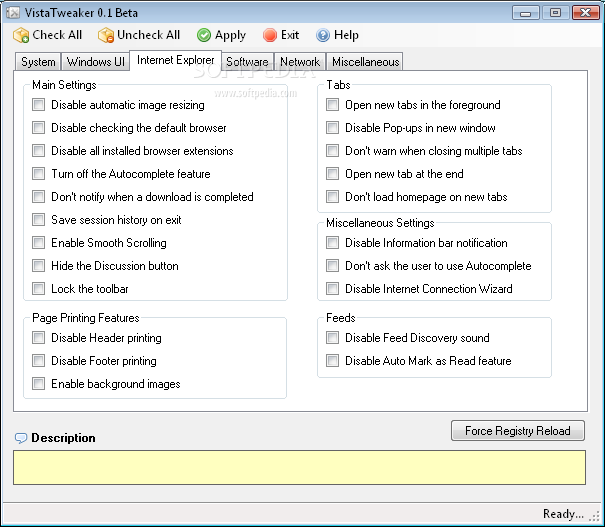Viewport: 605px width, 527px height.
Task: Check Disable Header printing
Action: click(38, 338)
